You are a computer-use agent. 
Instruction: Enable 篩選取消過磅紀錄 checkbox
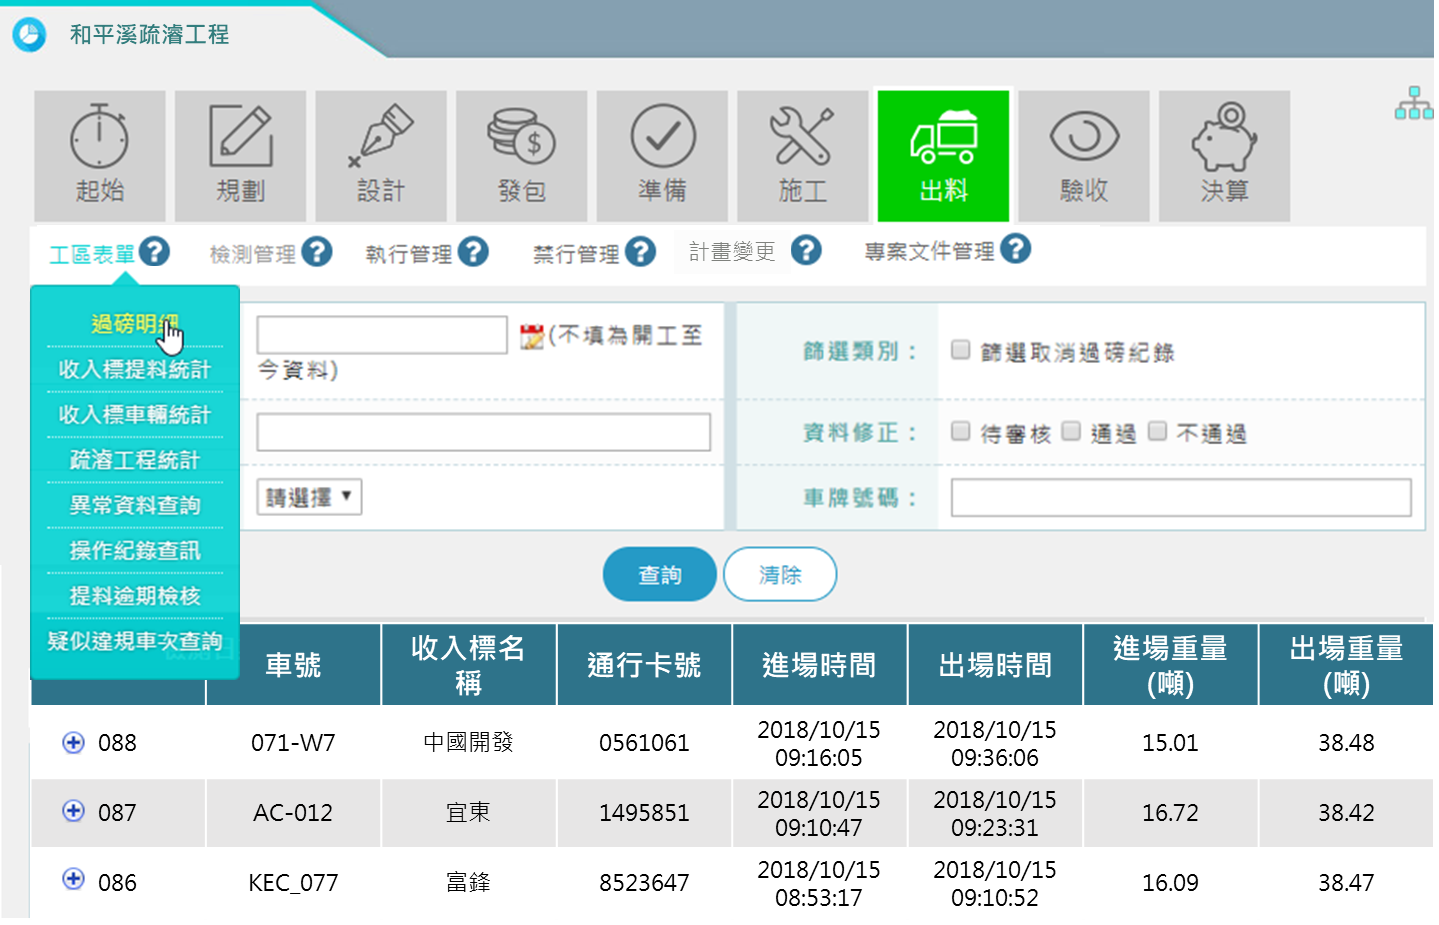(961, 350)
